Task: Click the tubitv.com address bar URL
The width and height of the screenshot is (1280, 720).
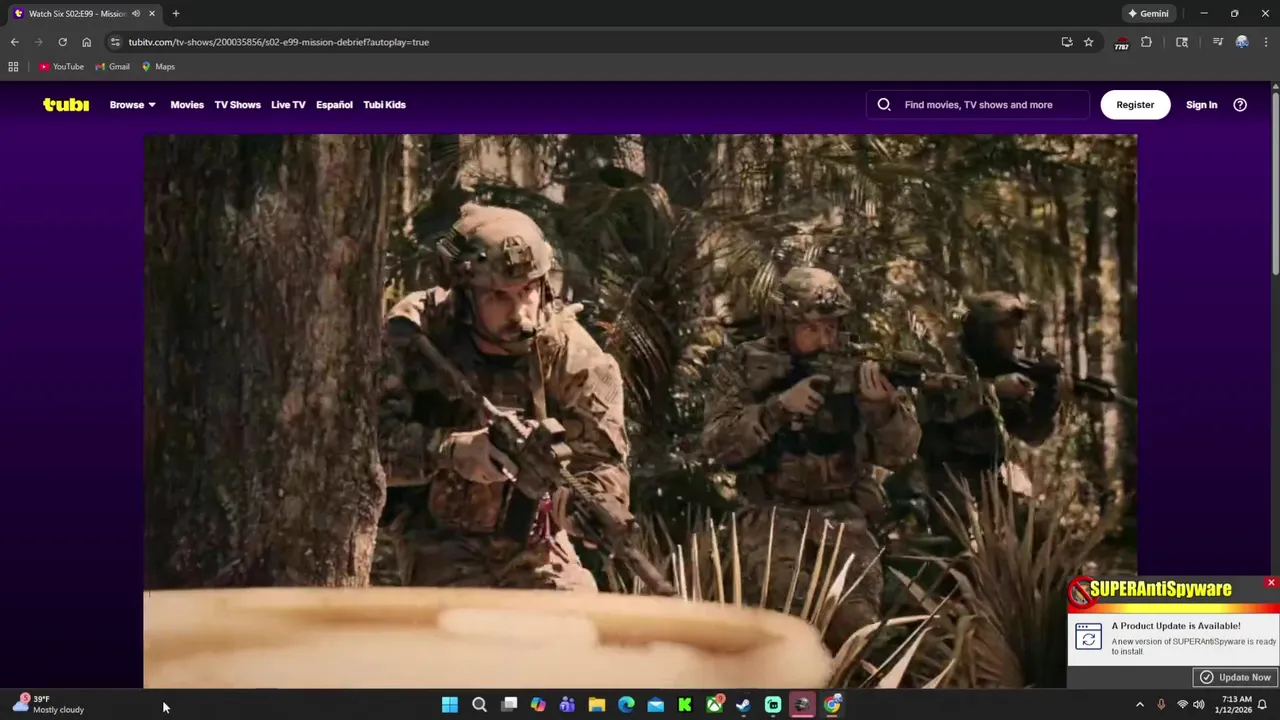Action: click(278, 42)
